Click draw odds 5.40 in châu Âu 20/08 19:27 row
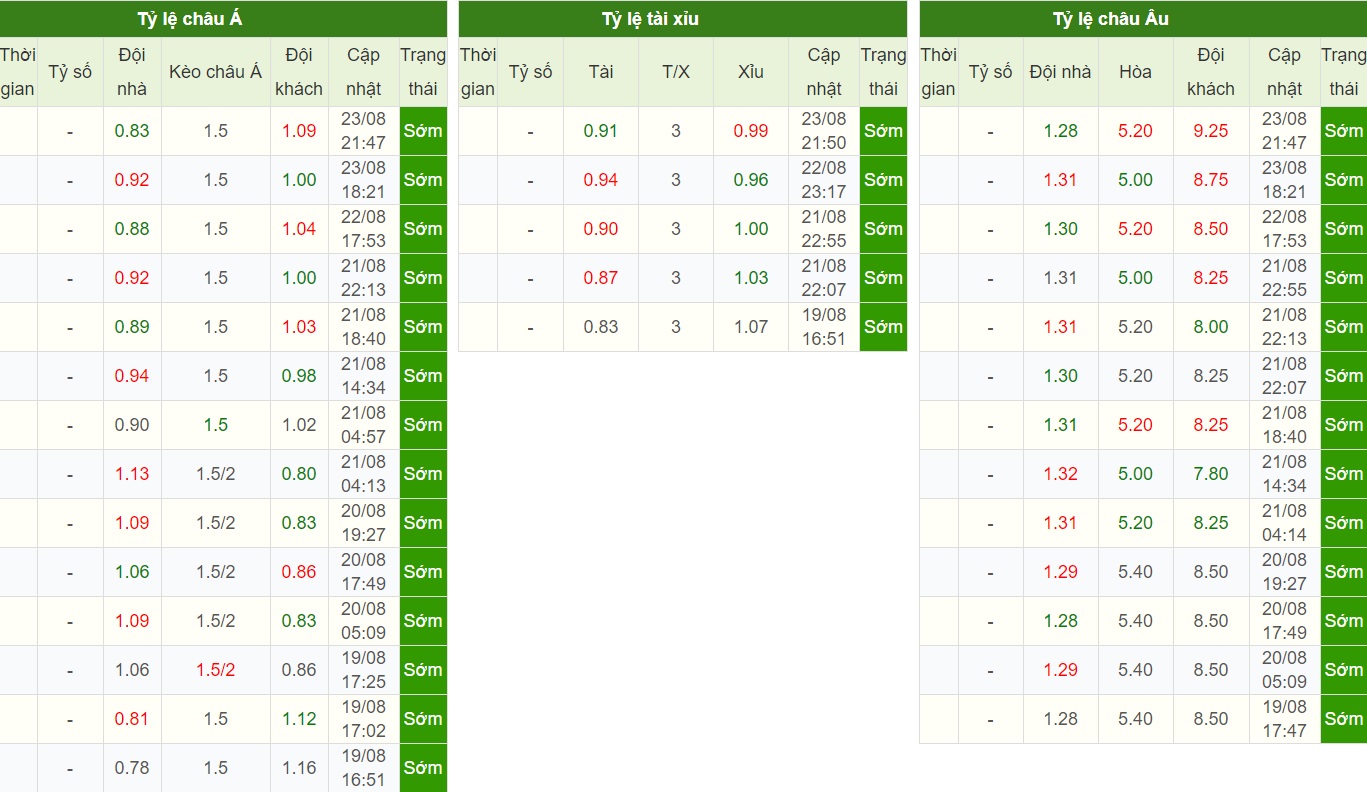The height and width of the screenshot is (792, 1367). click(1136, 572)
